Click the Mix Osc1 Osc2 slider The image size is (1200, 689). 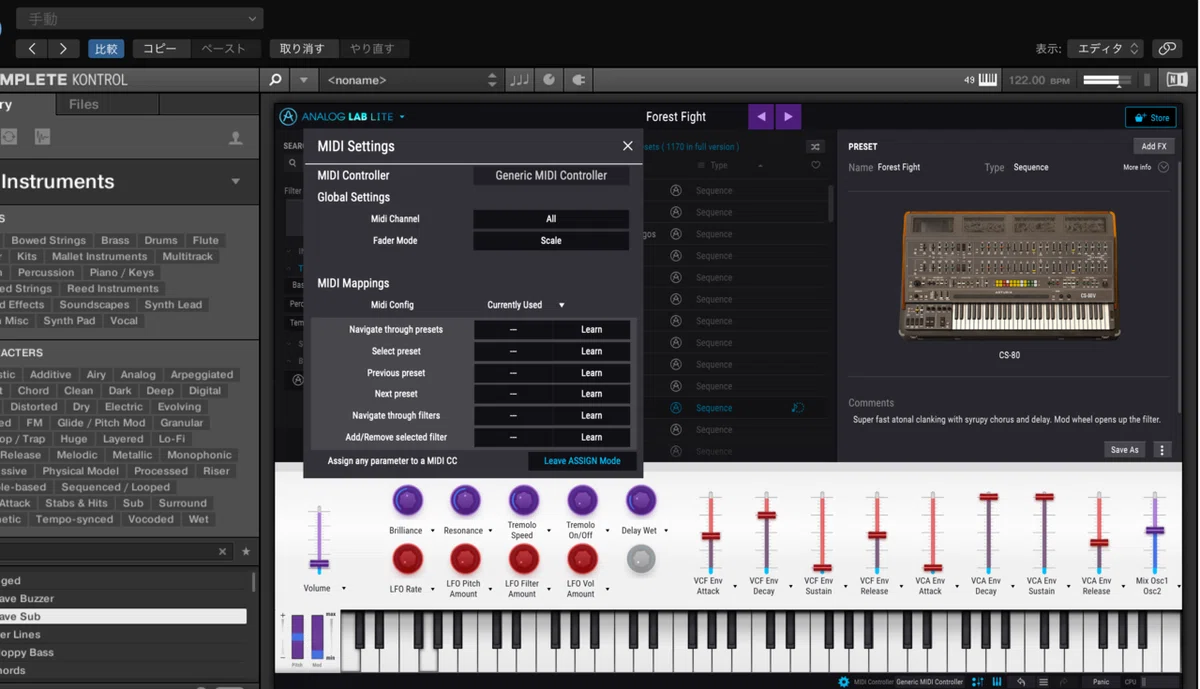click(1154, 530)
